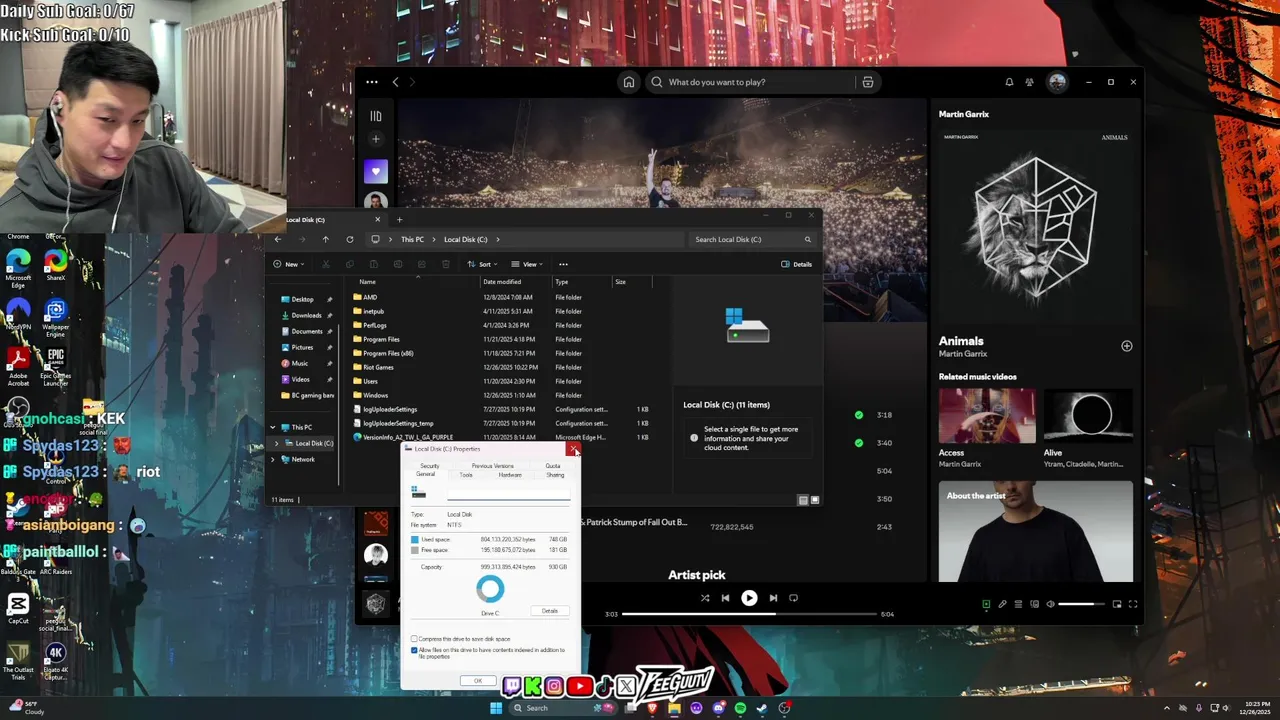Switch to large thumbnails view icon
Image resolution: width=1280 pixels, height=720 pixels.
pos(815,500)
